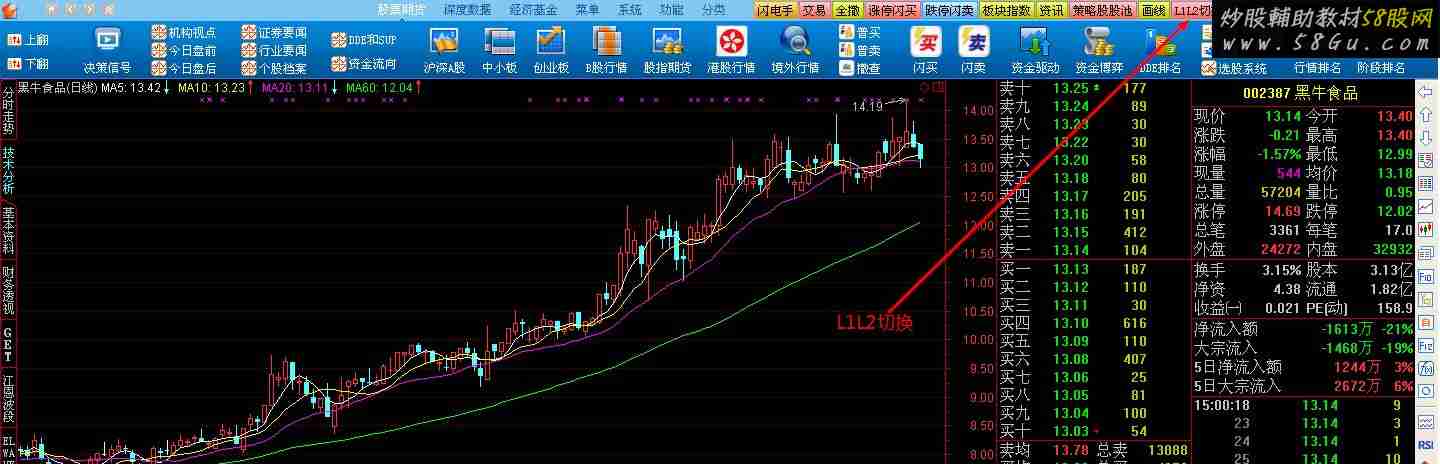This screenshot has height=464, width=1440.
Task: Open the 菜单 menu
Action: coord(587,9)
